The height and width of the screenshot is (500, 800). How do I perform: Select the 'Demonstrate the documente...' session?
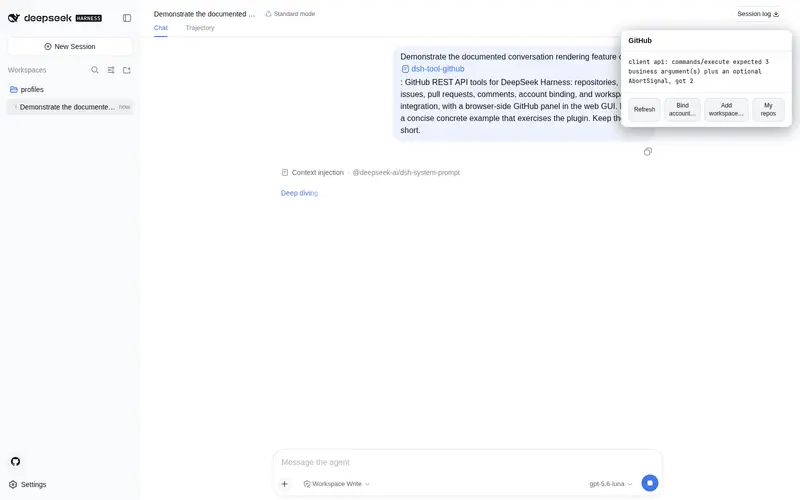point(70,107)
